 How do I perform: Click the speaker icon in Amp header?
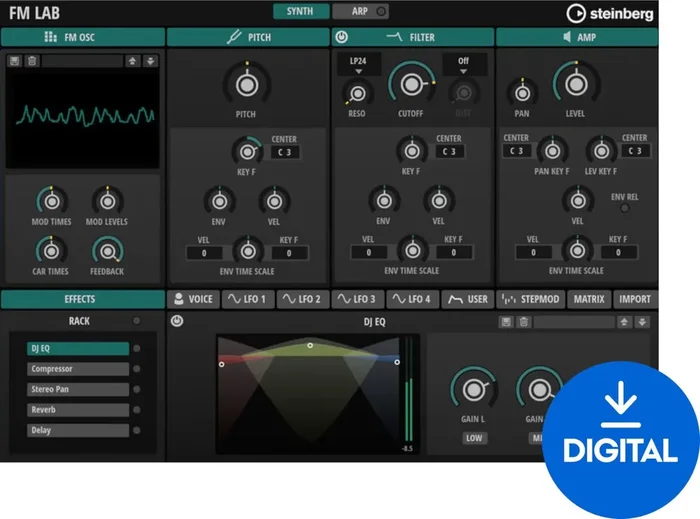567,37
